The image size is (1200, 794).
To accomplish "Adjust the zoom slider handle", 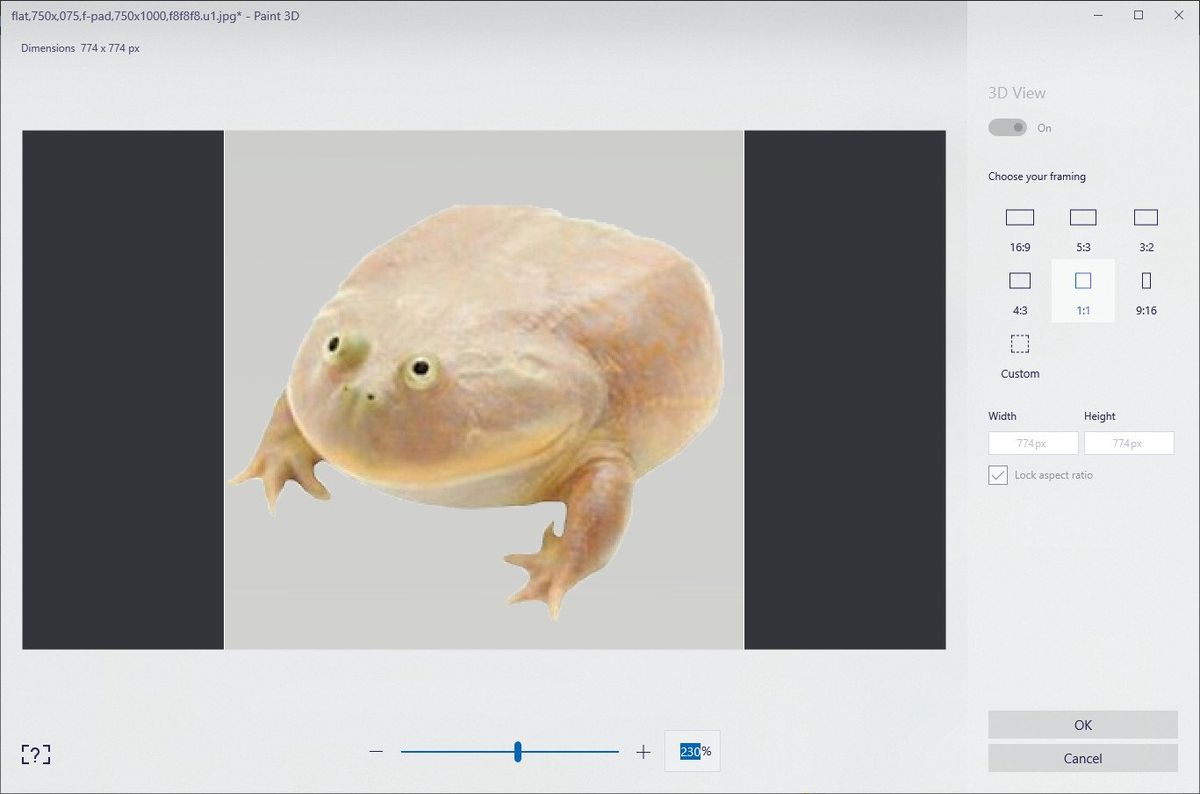I will (x=517, y=751).
